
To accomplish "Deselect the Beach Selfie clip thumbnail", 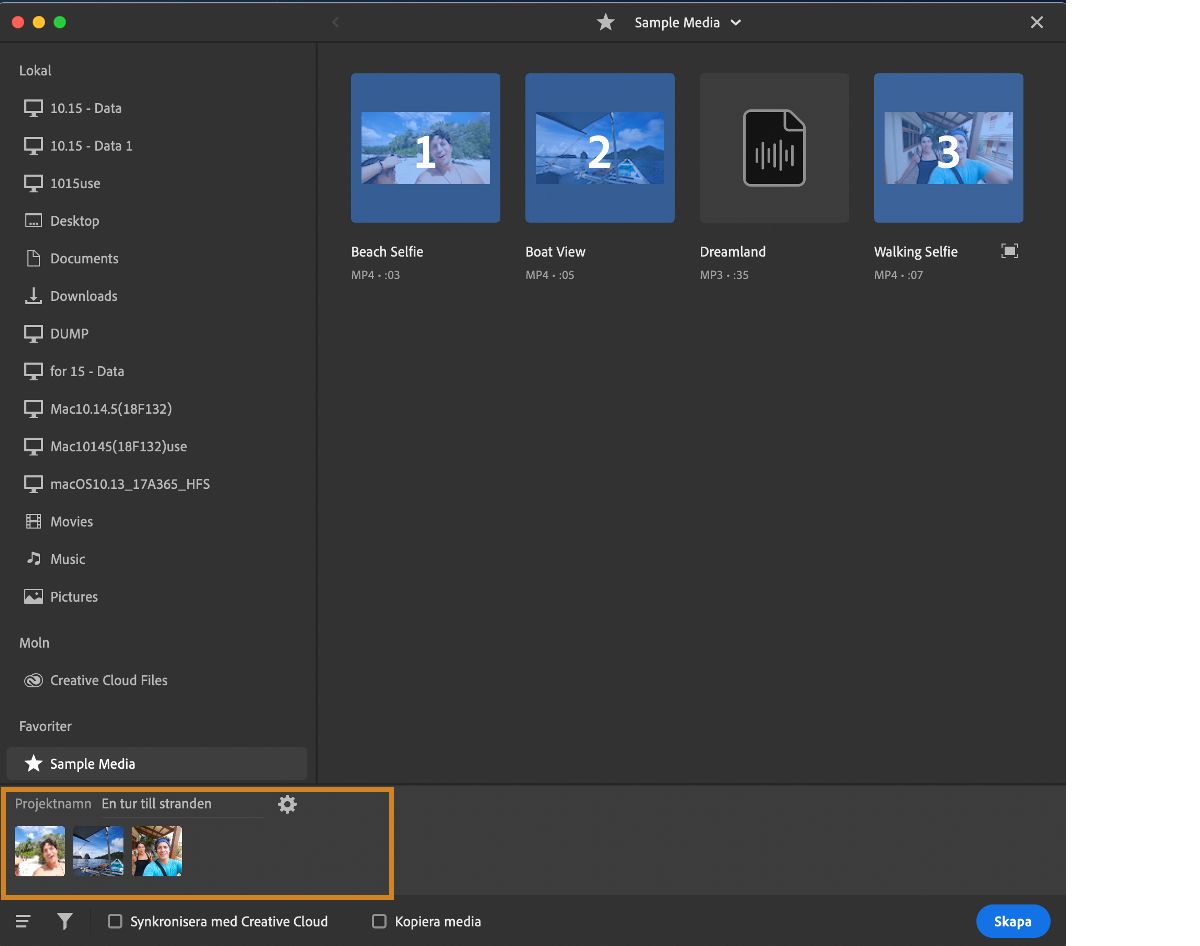I will pyautogui.click(x=425, y=148).
